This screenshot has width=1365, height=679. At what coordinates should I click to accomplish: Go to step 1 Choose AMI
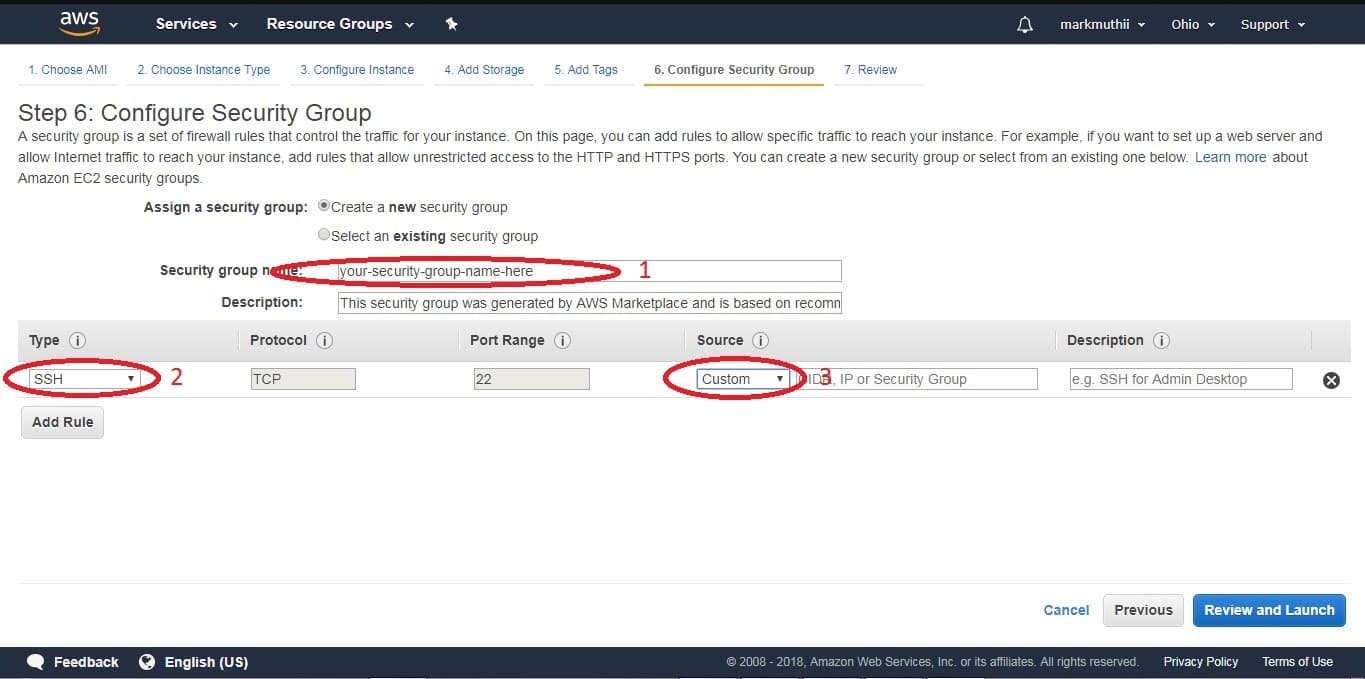point(67,70)
